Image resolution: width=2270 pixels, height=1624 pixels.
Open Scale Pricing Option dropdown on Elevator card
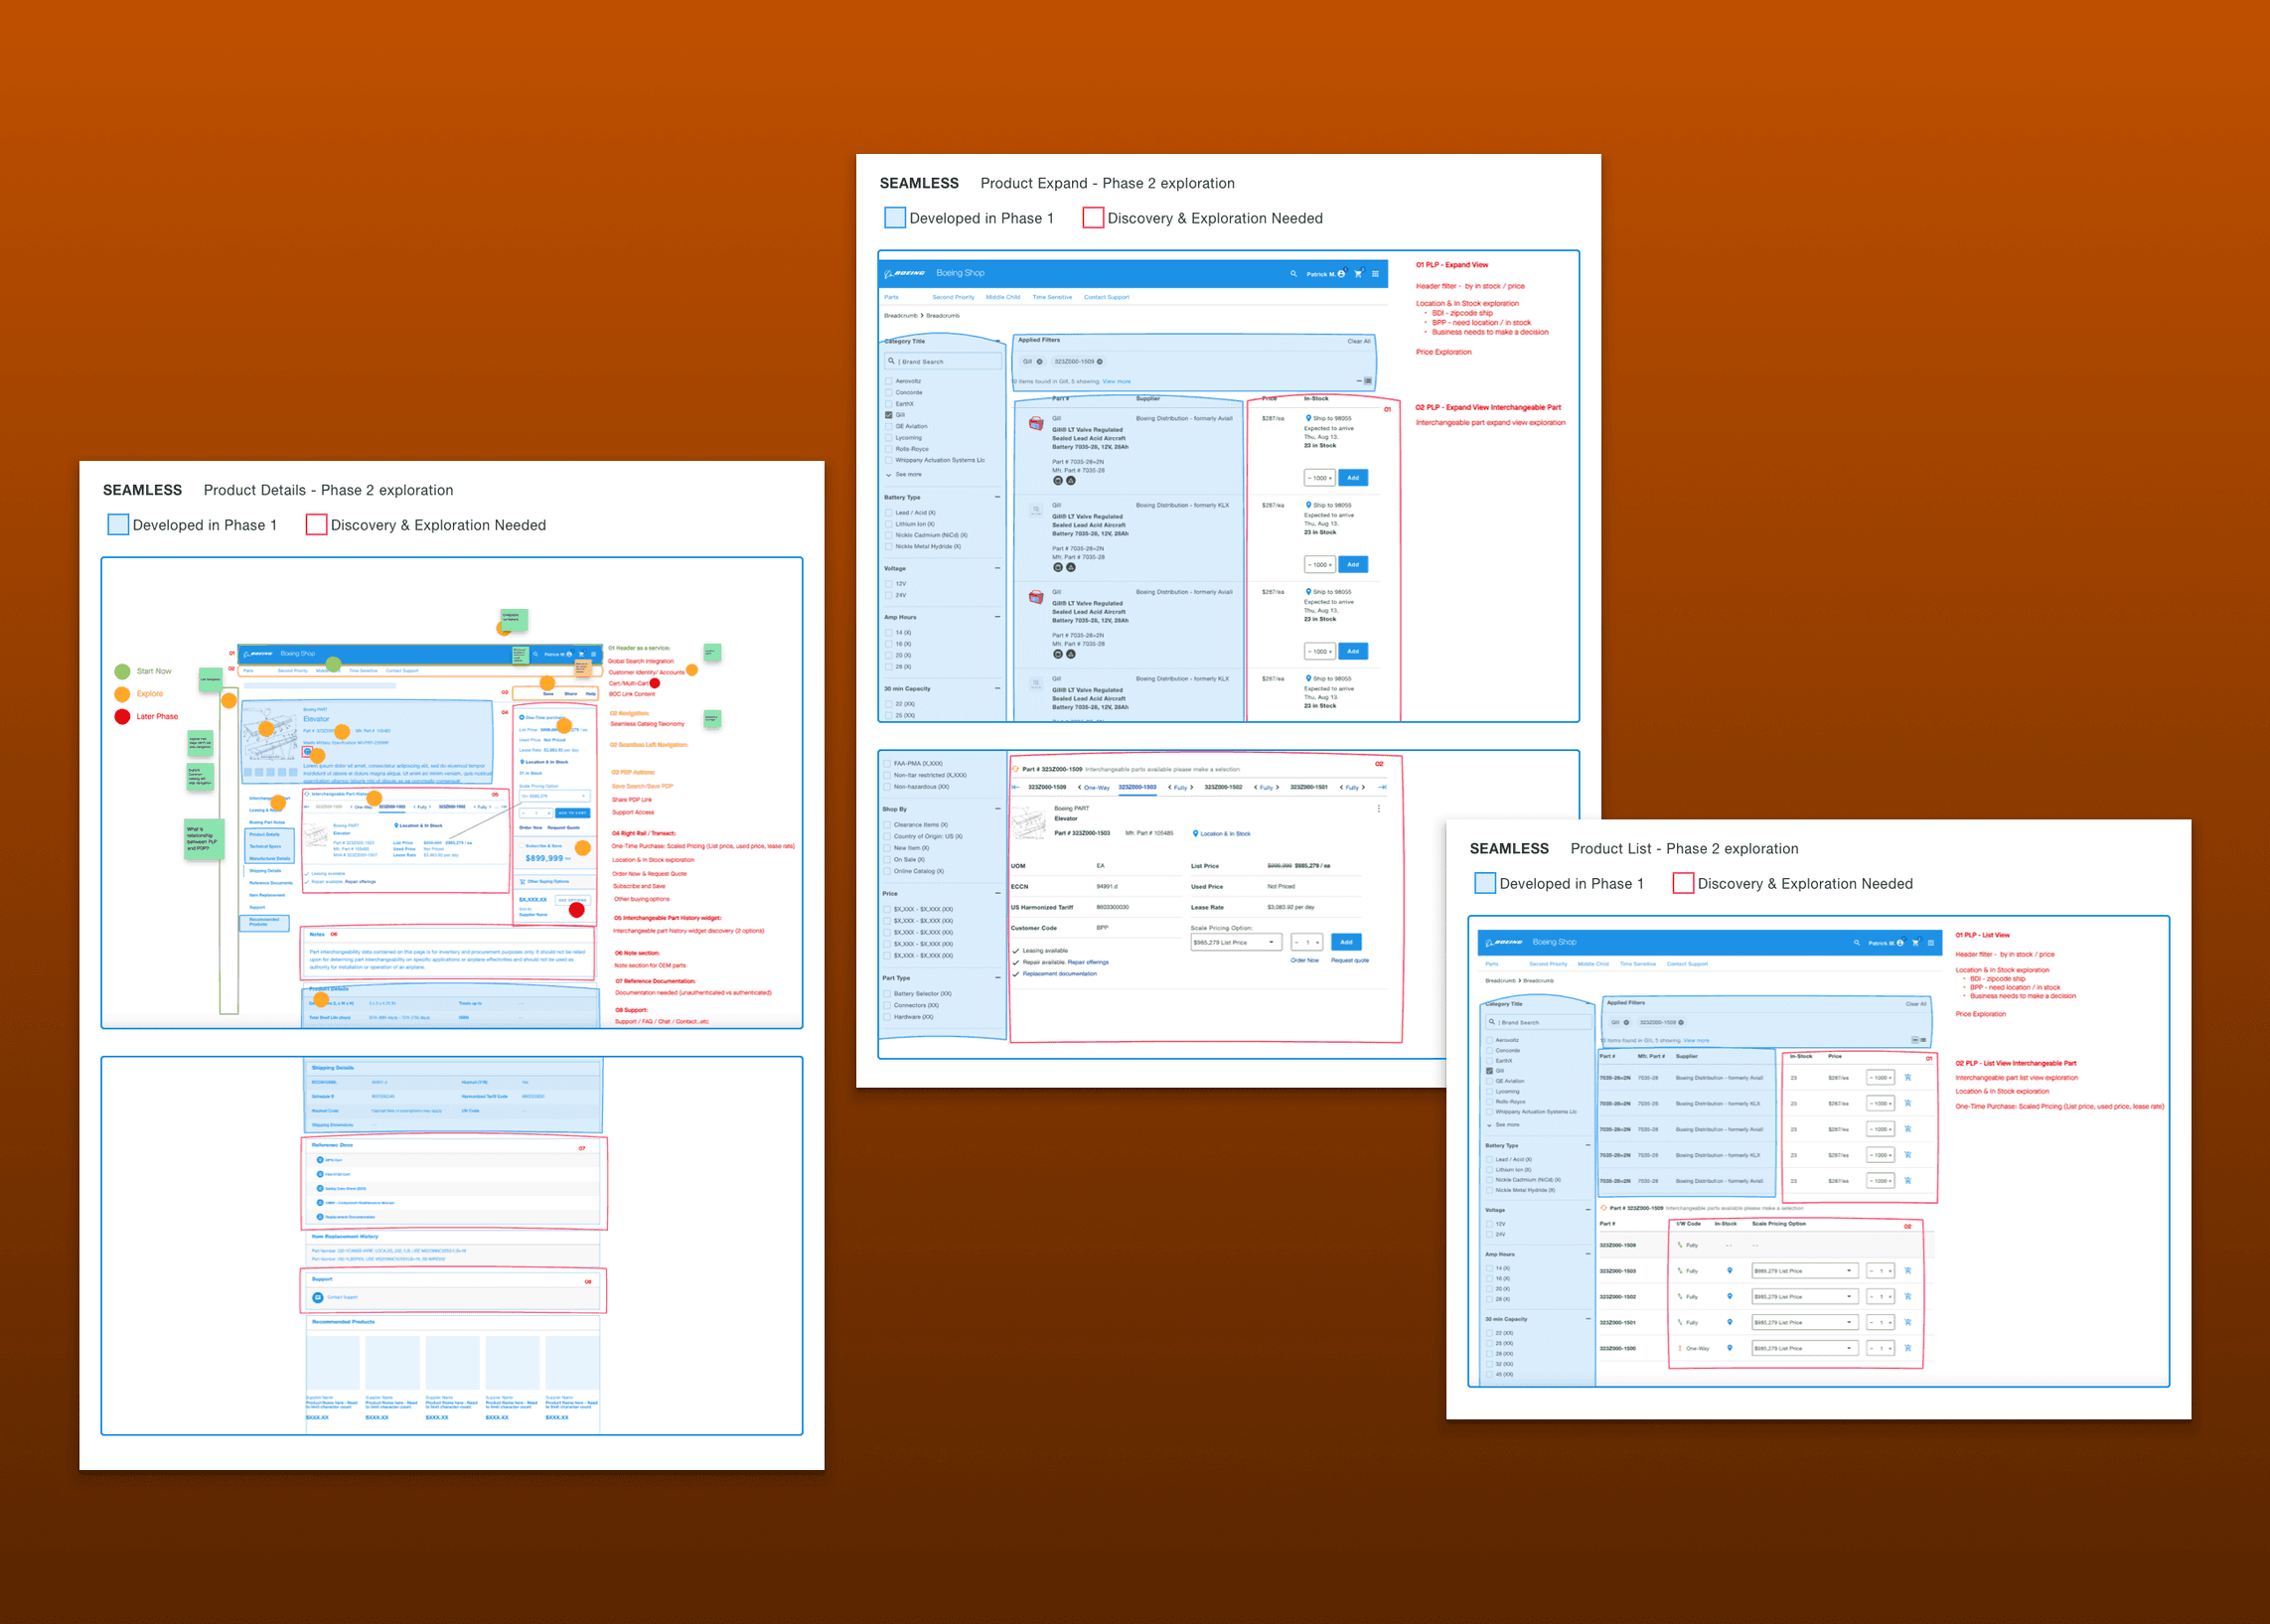[1236, 942]
